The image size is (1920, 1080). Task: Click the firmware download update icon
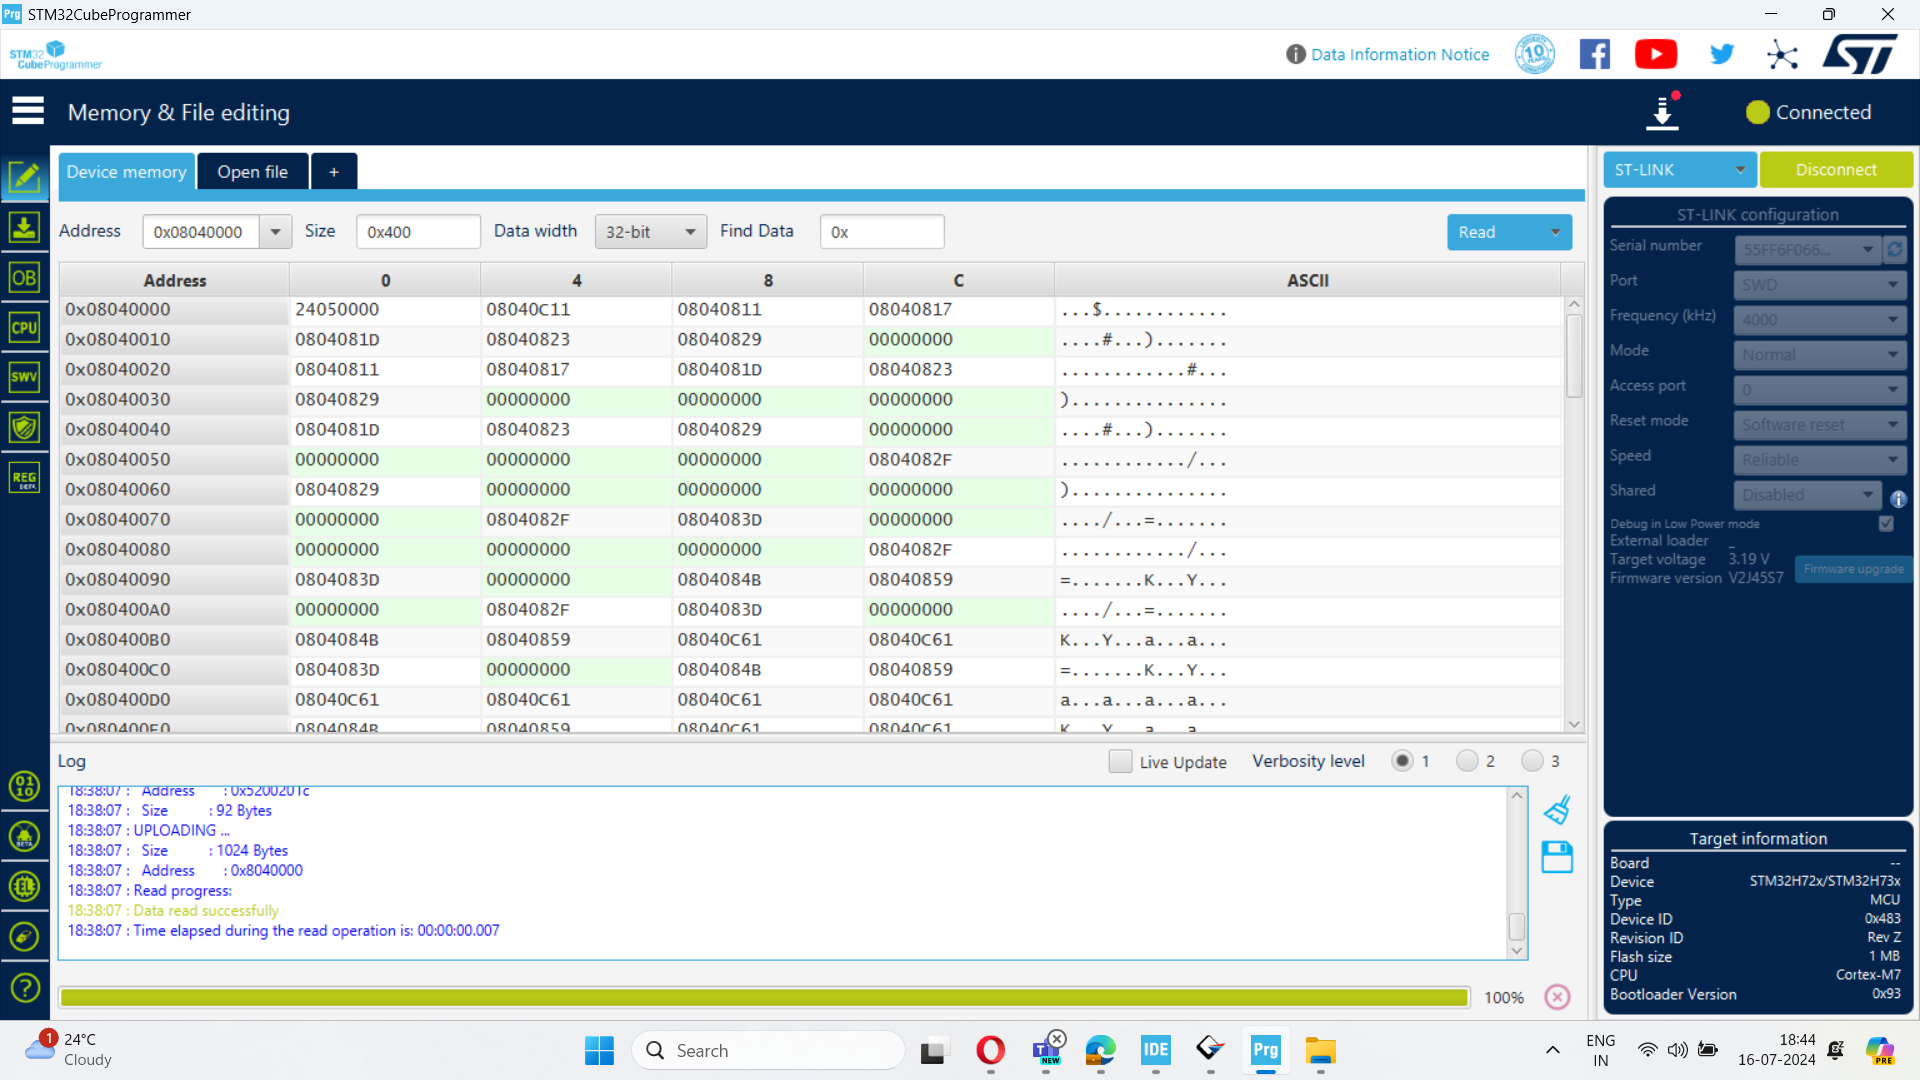click(1663, 112)
